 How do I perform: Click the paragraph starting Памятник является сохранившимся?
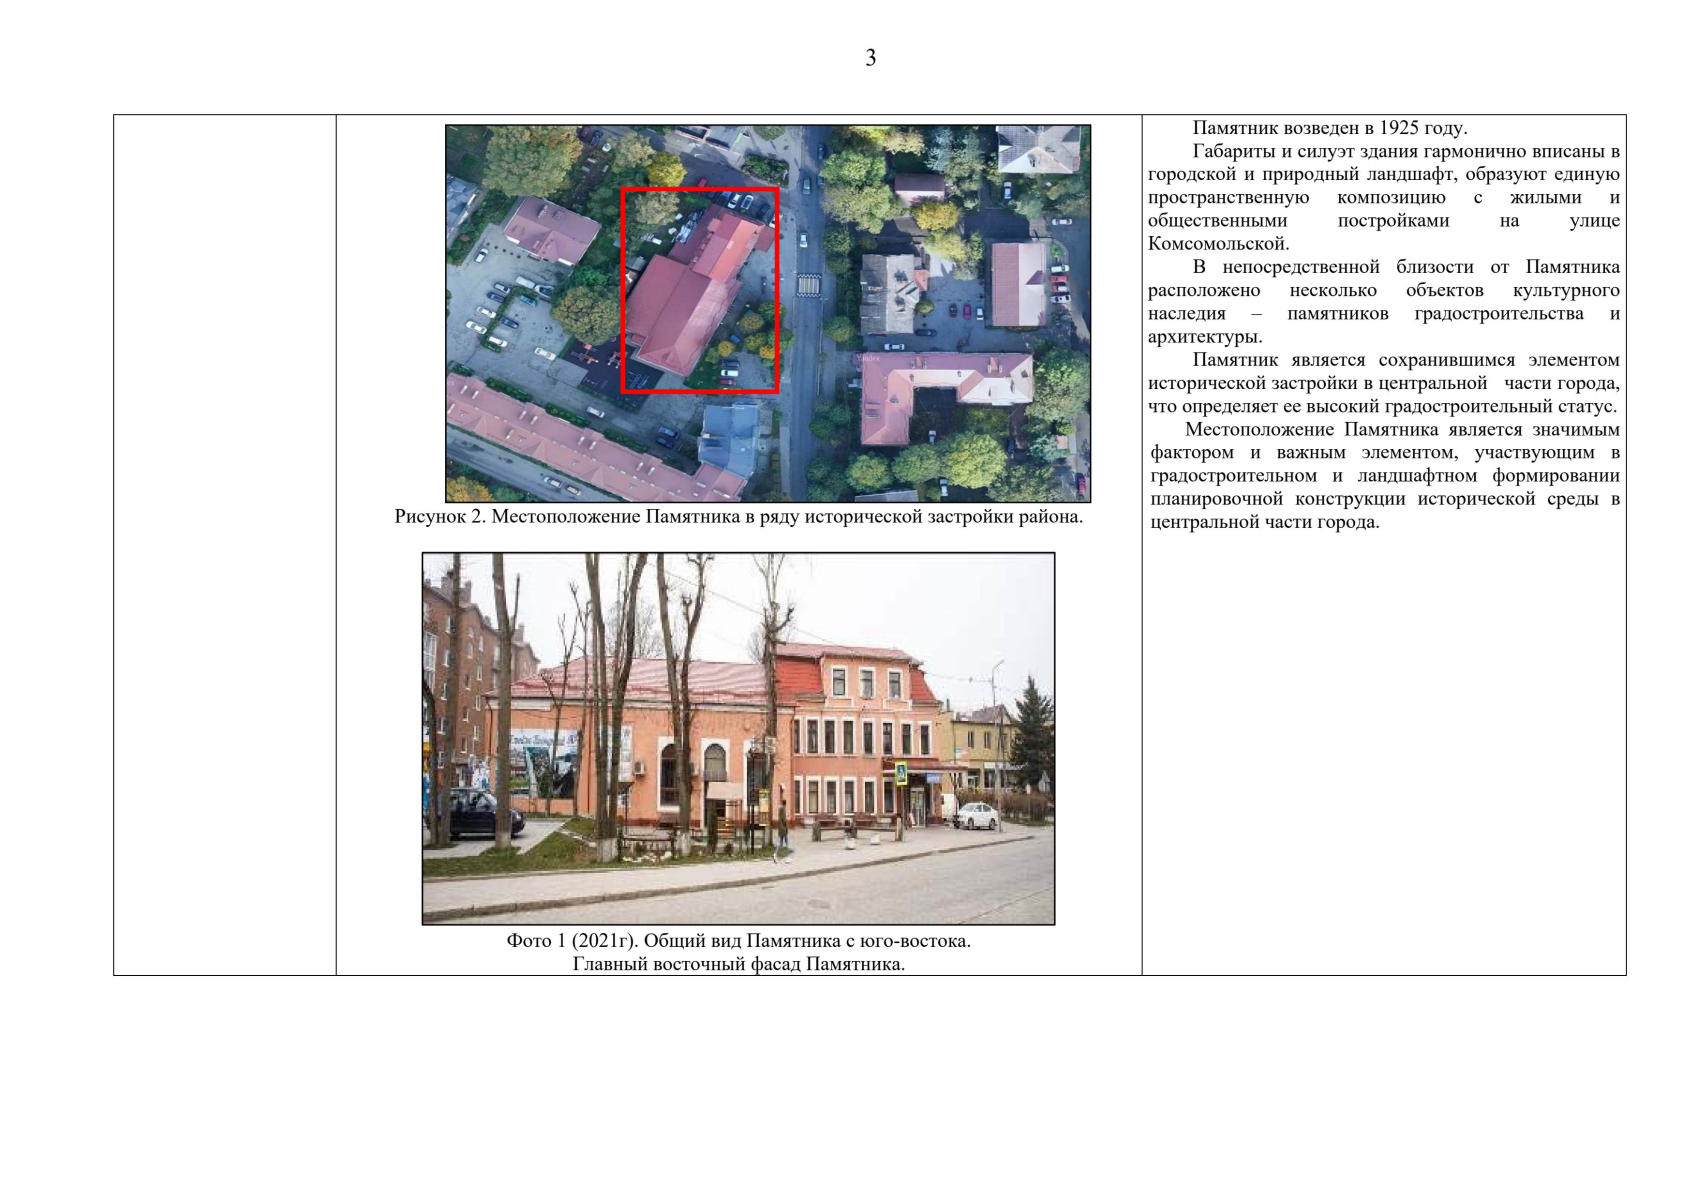[1384, 383]
